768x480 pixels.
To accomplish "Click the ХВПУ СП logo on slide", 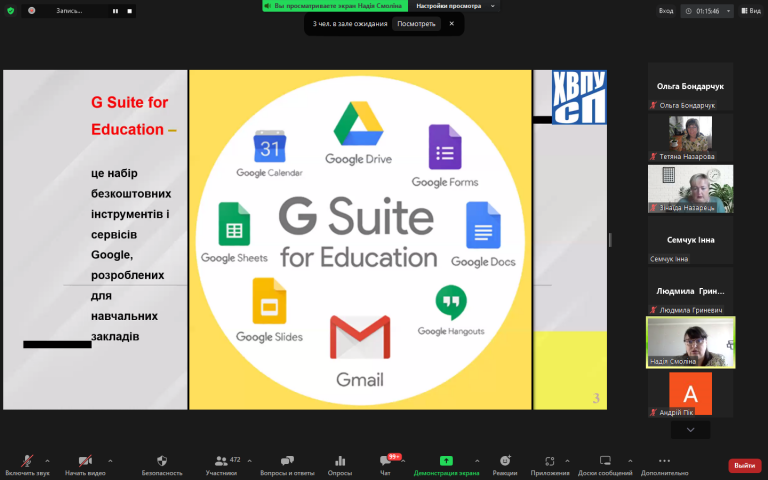I will pyautogui.click(x=579, y=97).
